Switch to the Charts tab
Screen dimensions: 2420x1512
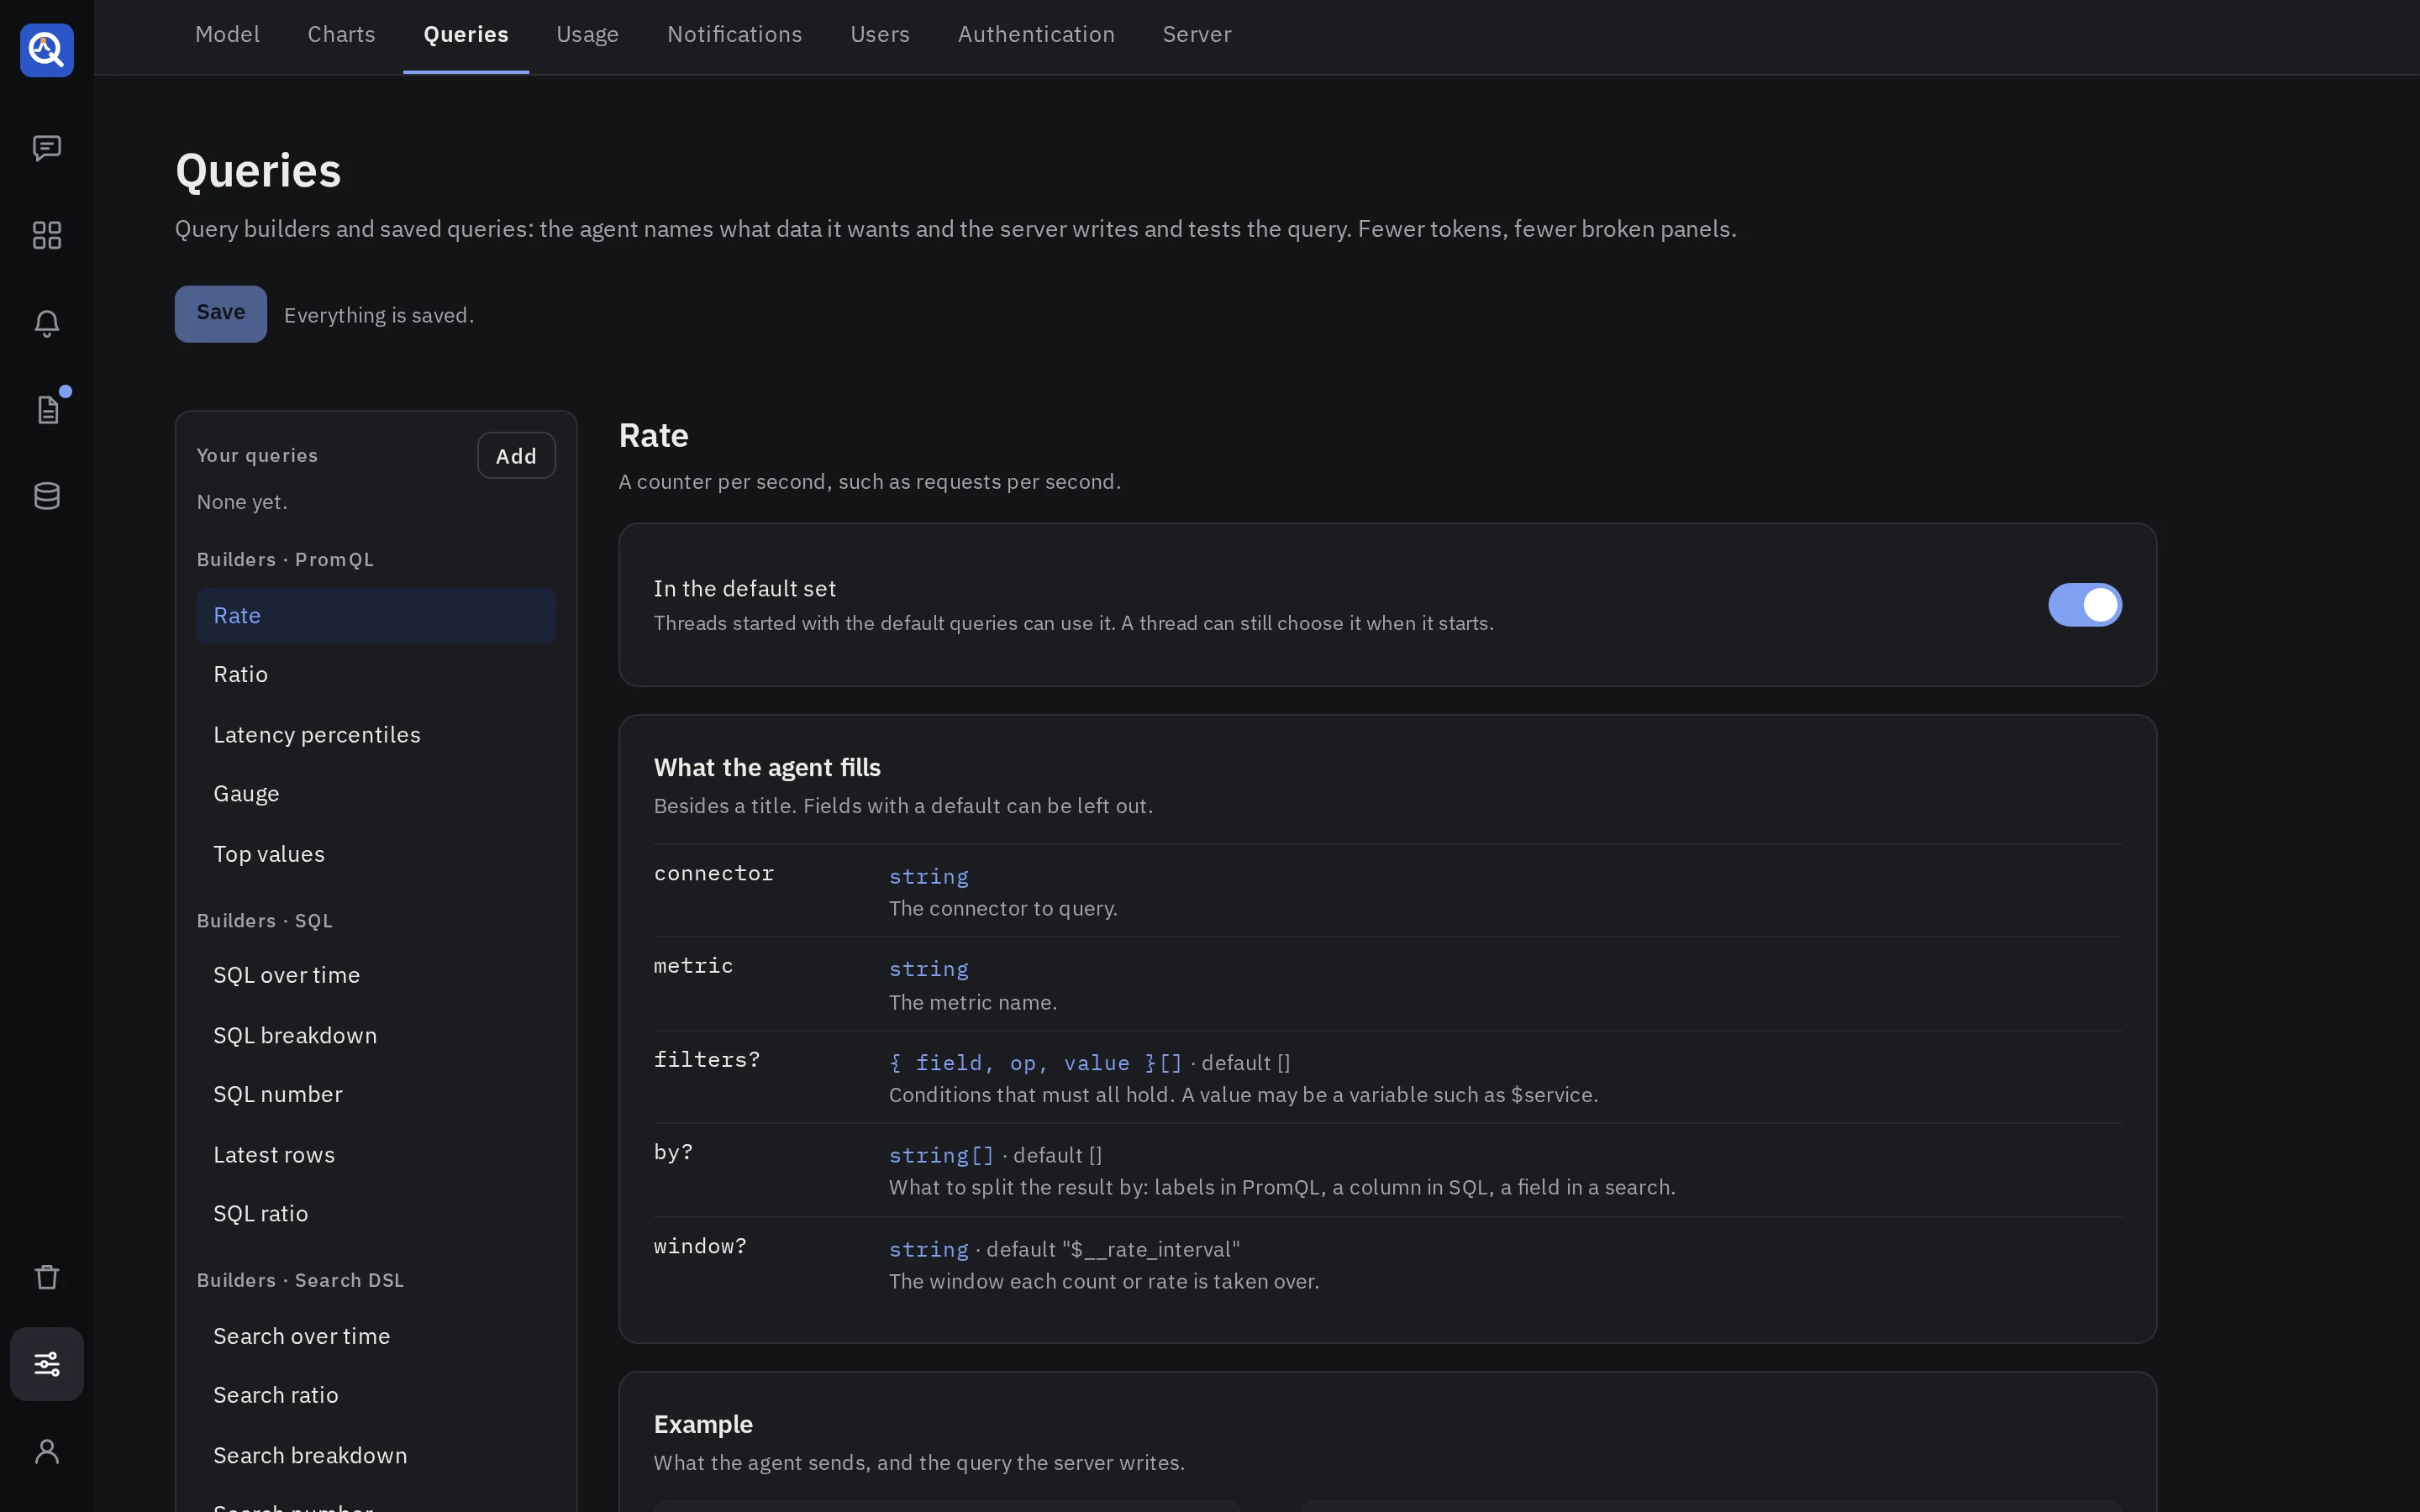click(341, 35)
